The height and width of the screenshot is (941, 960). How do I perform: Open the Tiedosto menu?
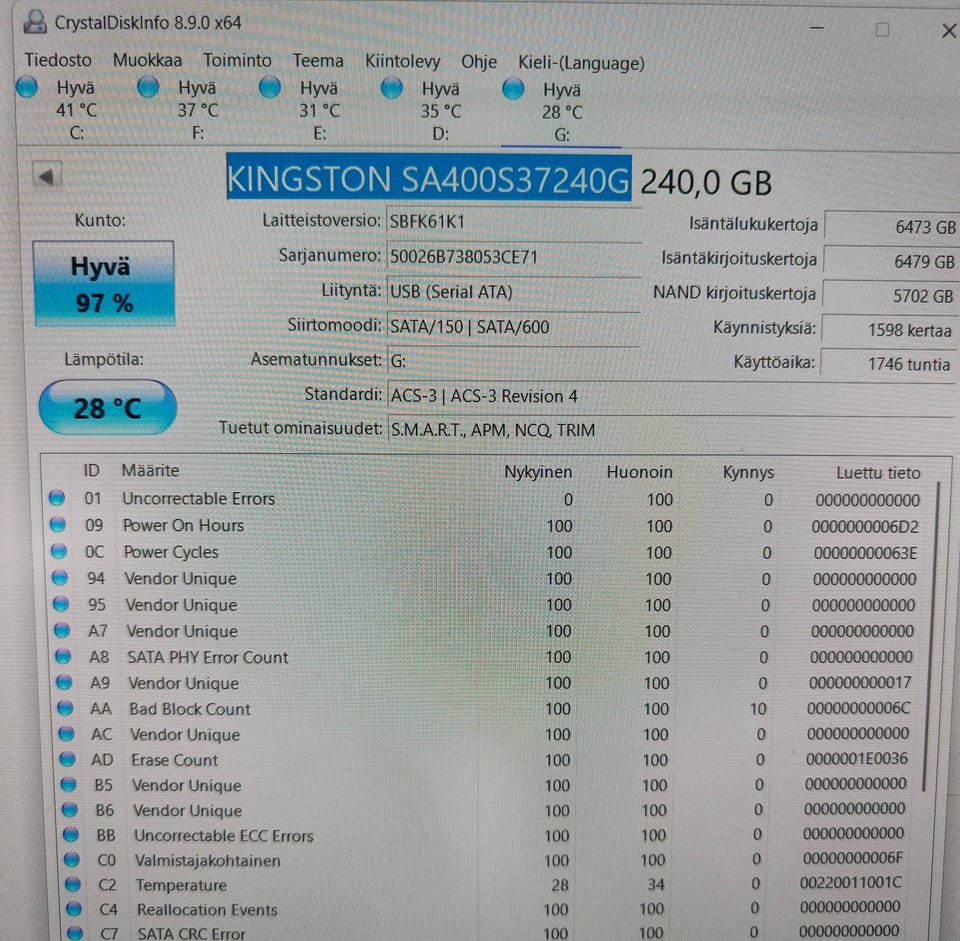58,60
